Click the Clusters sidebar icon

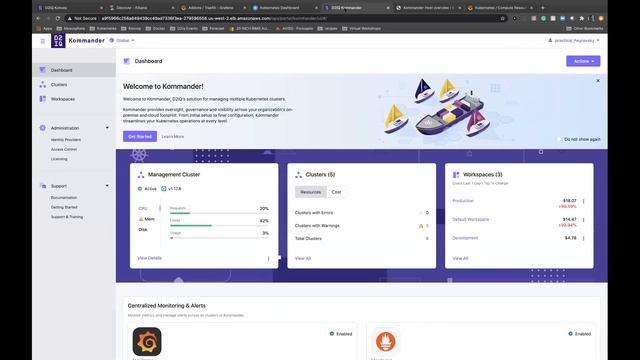pos(42,84)
